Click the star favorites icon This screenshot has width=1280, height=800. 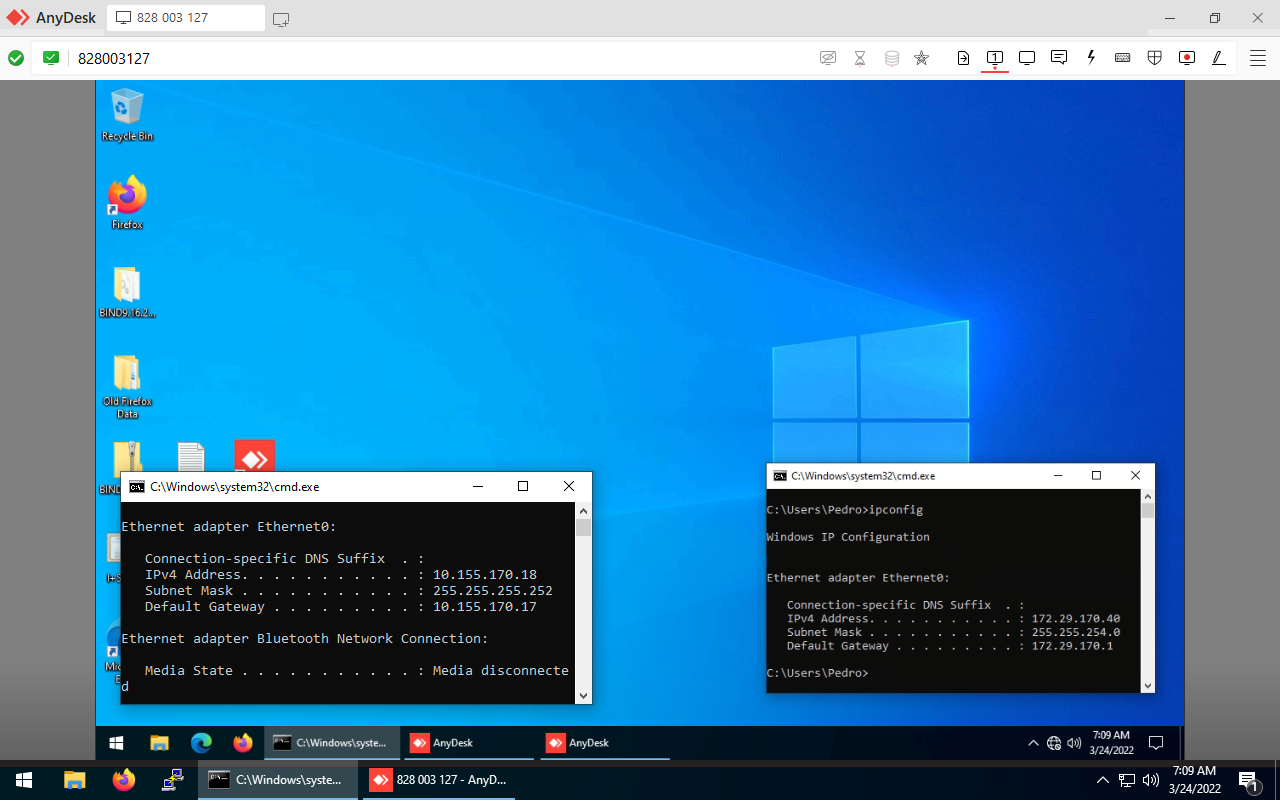tap(922, 58)
